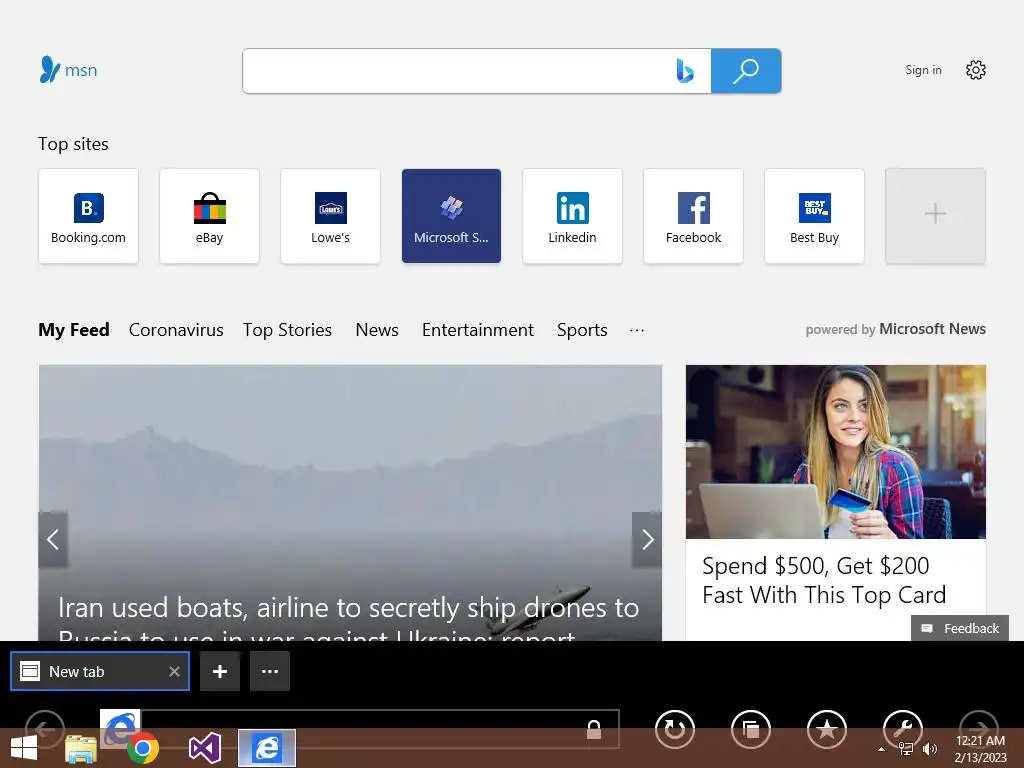Open the eBay top site tile
The width and height of the screenshot is (1024, 768).
[x=209, y=216]
